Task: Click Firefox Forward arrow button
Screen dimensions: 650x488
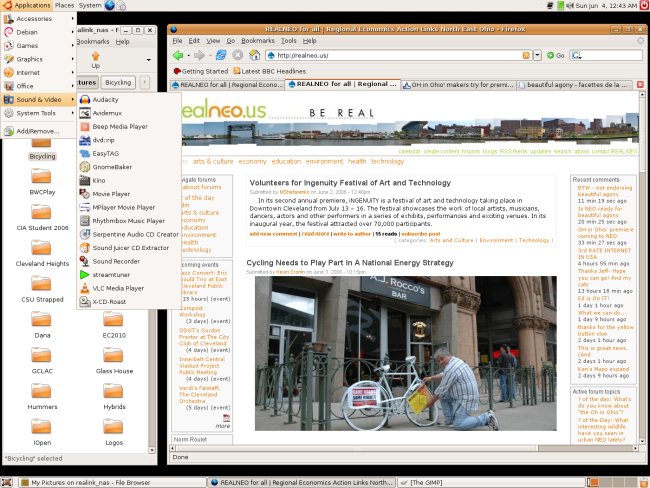Action: 200,55
